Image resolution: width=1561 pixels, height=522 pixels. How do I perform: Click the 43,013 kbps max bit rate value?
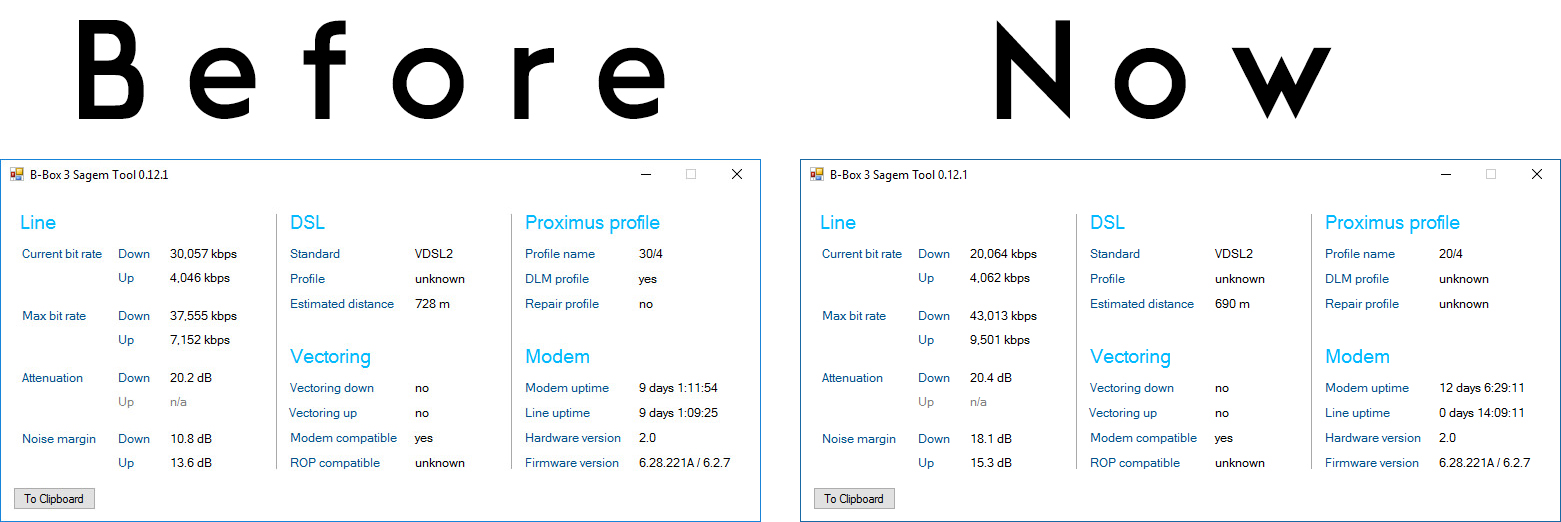[x=1003, y=316]
